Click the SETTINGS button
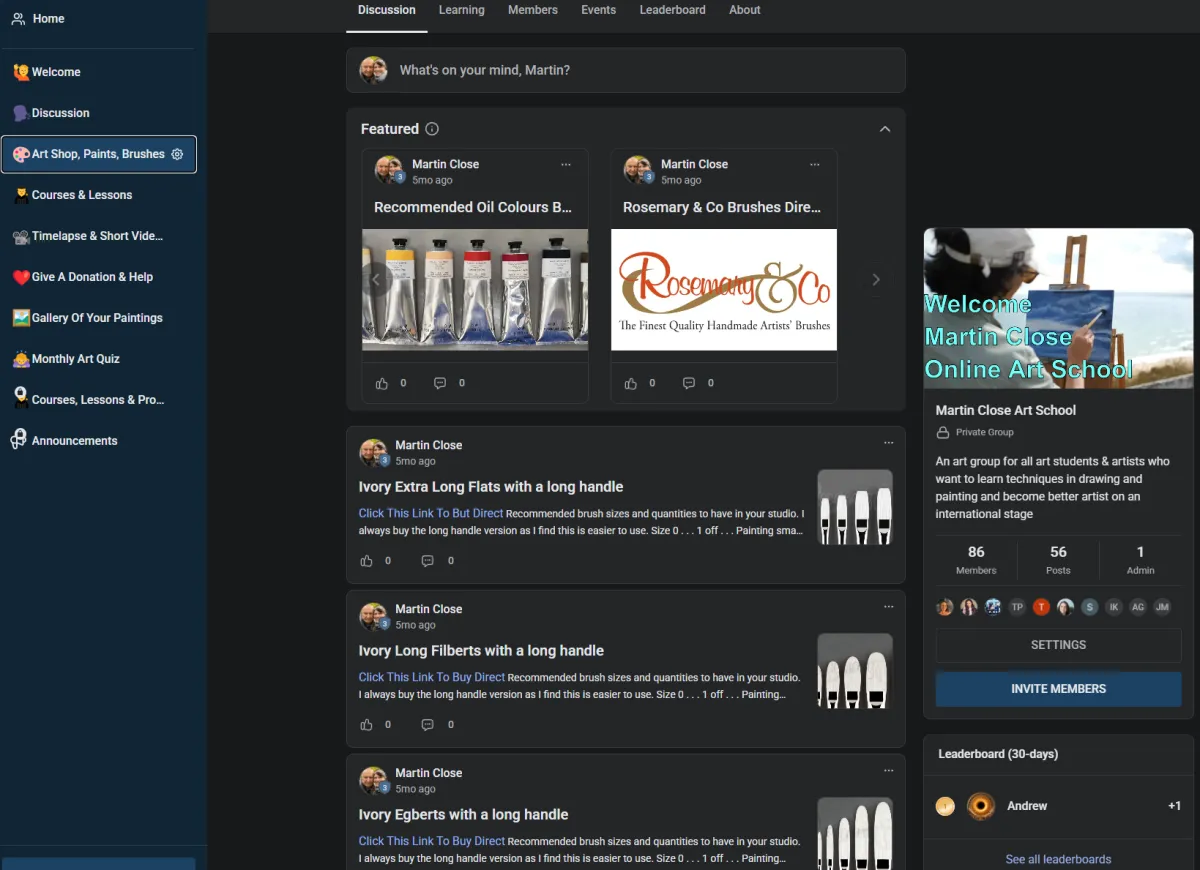The width and height of the screenshot is (1200, 870). tap(1058, 645)
